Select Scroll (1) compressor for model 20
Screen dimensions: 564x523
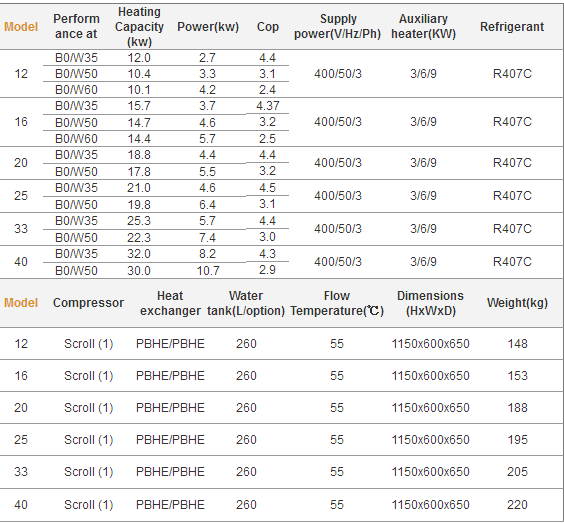[x=88, y=408]
